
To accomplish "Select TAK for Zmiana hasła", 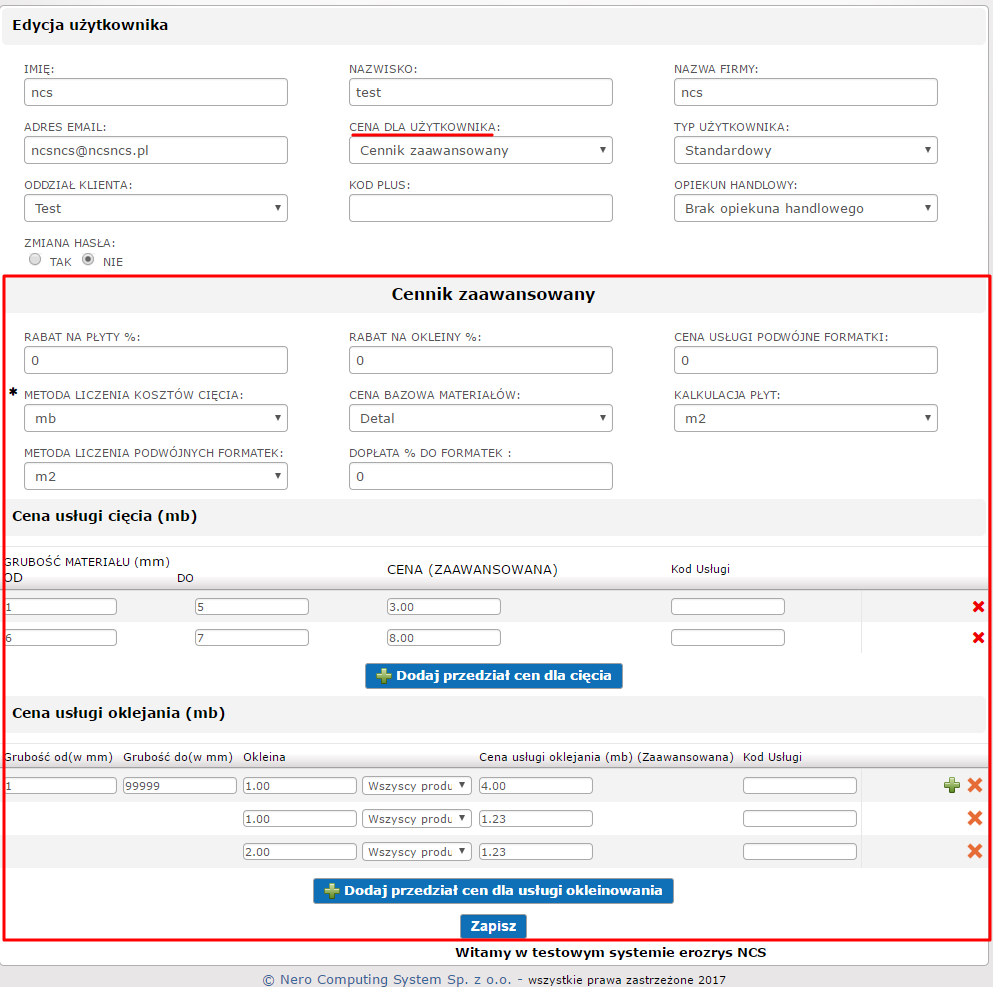I will 36,260.
